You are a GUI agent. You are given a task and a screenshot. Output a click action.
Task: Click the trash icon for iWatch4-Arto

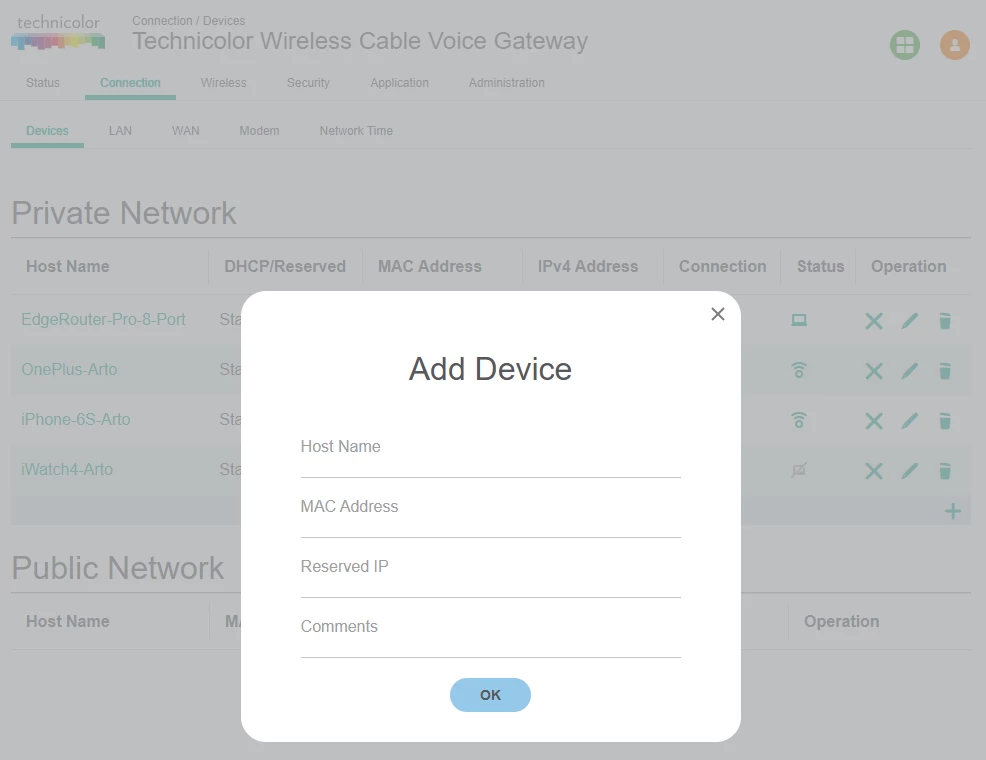(944, 471)
